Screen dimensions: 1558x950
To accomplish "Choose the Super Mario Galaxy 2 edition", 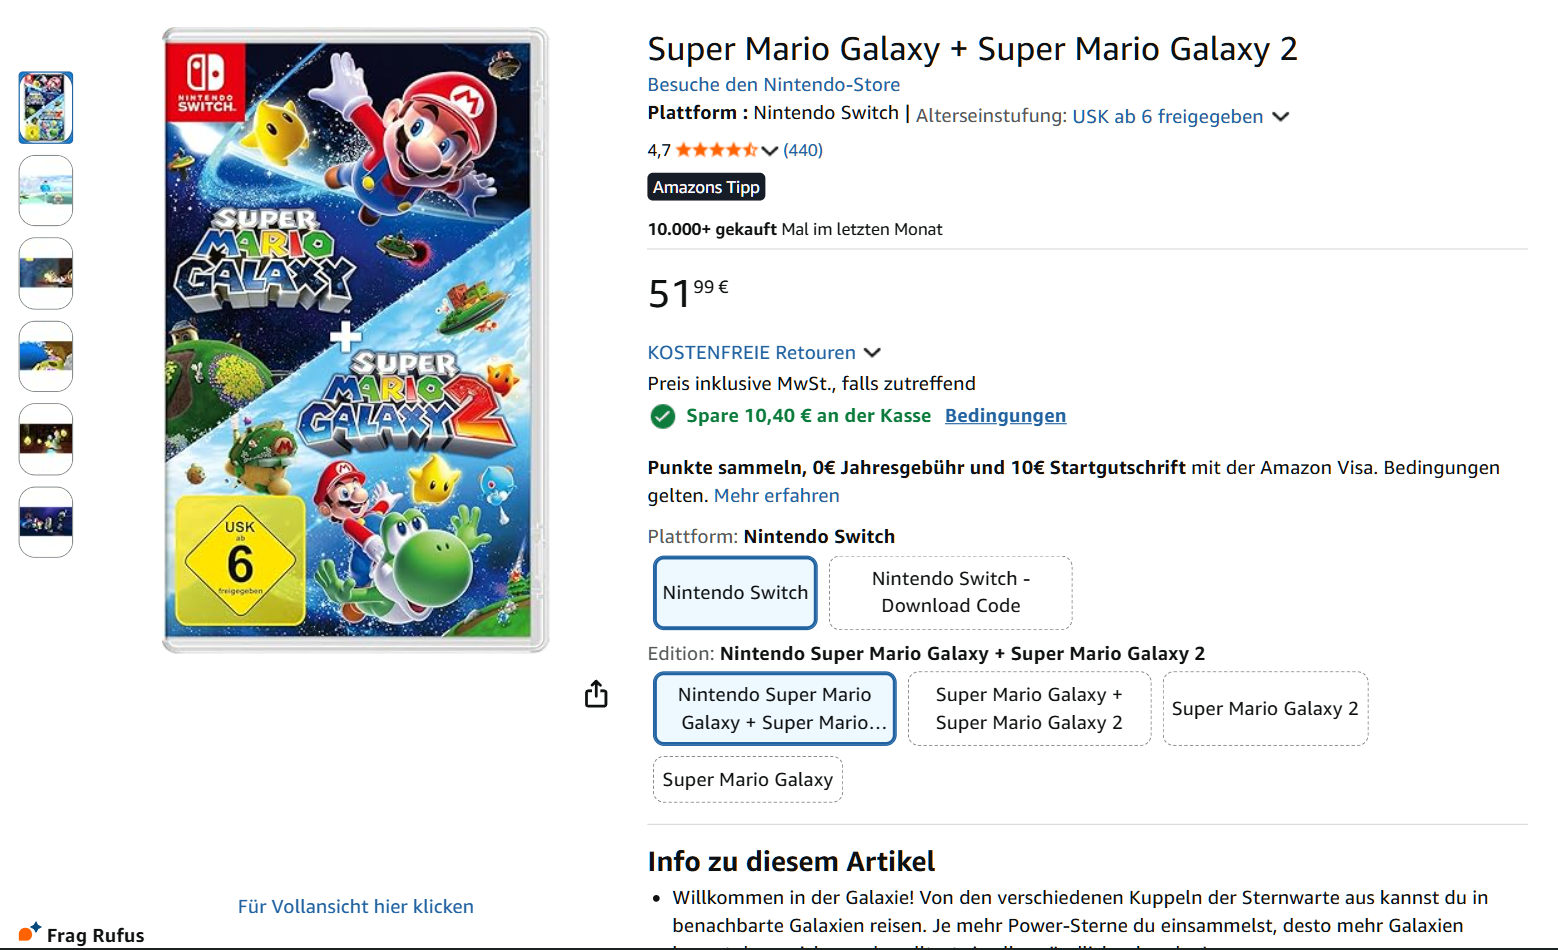I will click(1265, 709).
